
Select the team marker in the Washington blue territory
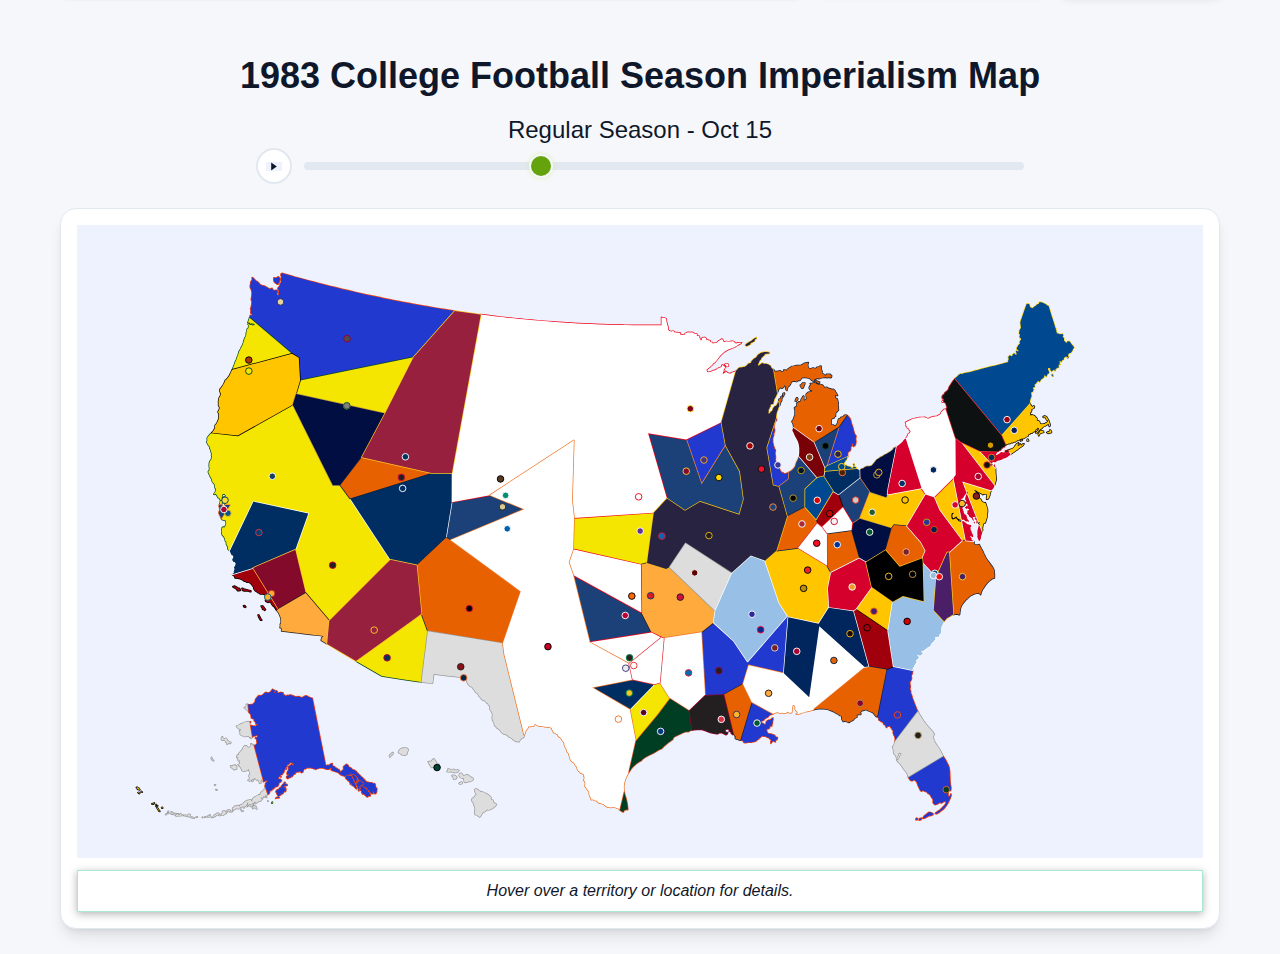pos(347,338)
